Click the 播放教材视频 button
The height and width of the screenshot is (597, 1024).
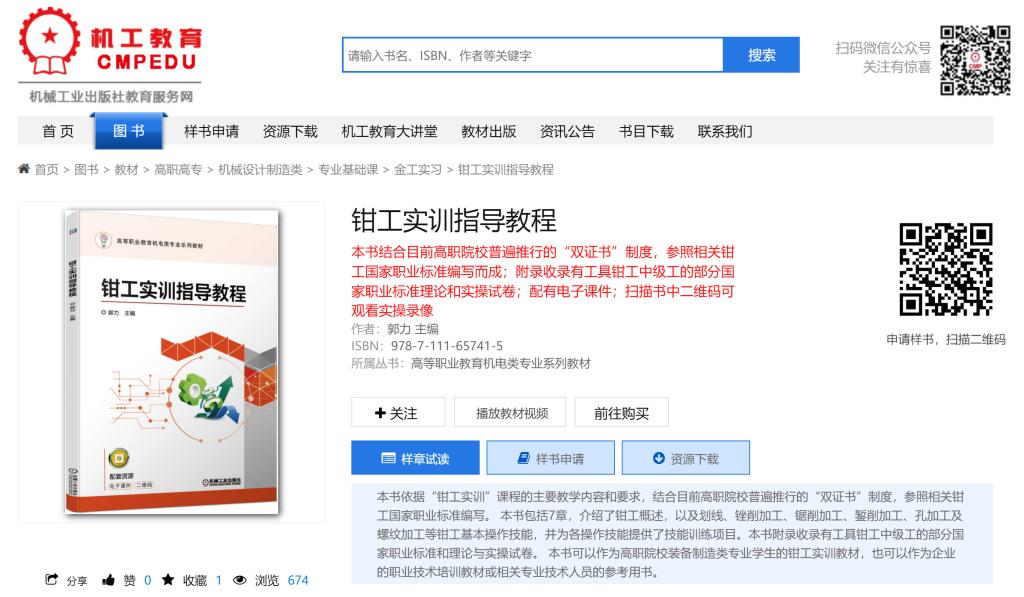510,413
